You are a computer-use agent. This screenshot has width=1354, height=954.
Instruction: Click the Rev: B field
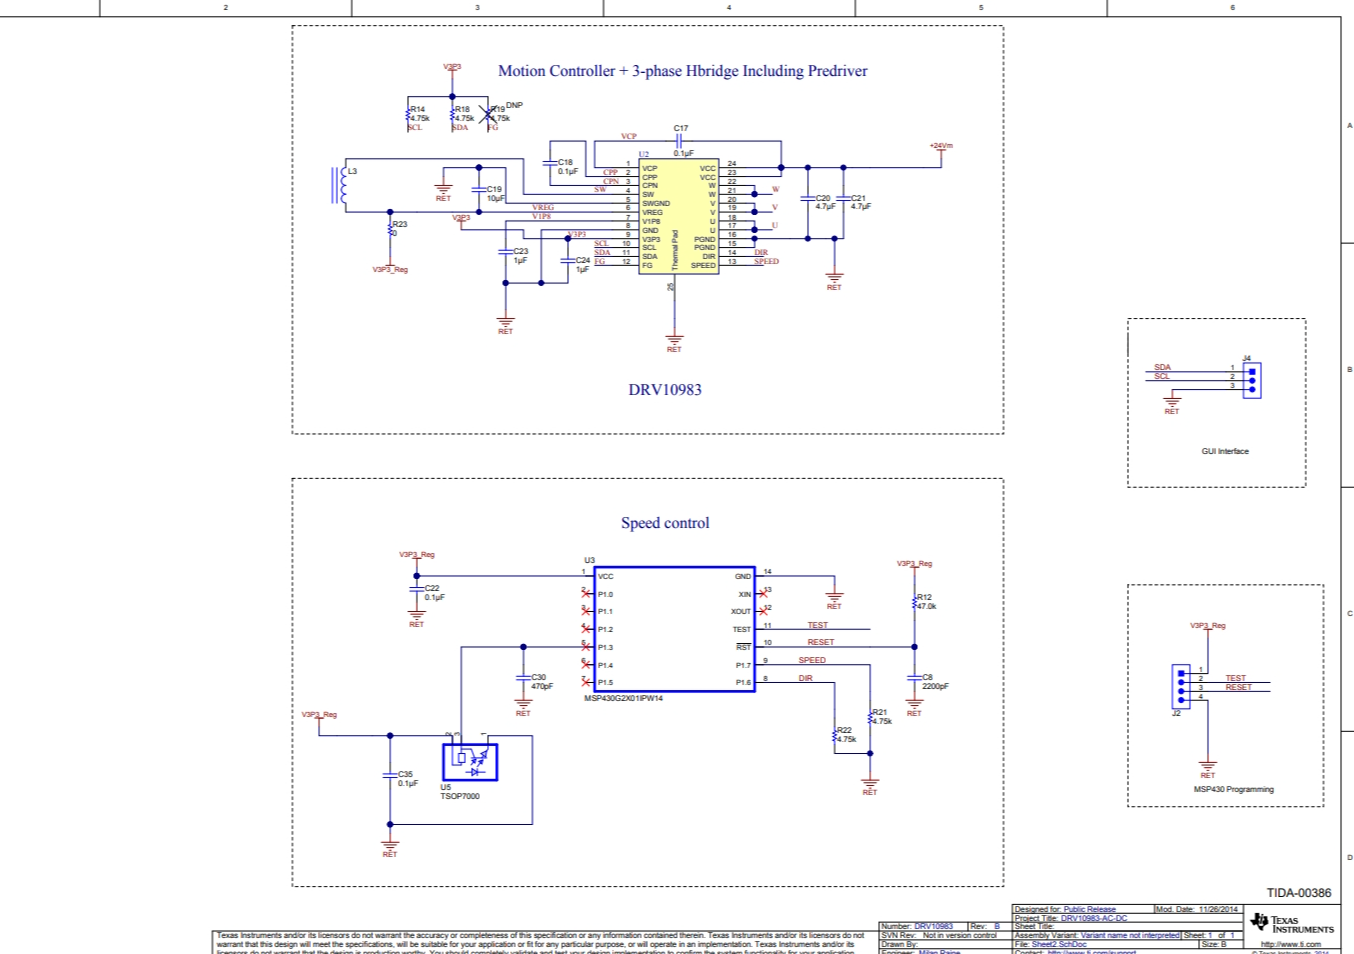pos(985,927)
